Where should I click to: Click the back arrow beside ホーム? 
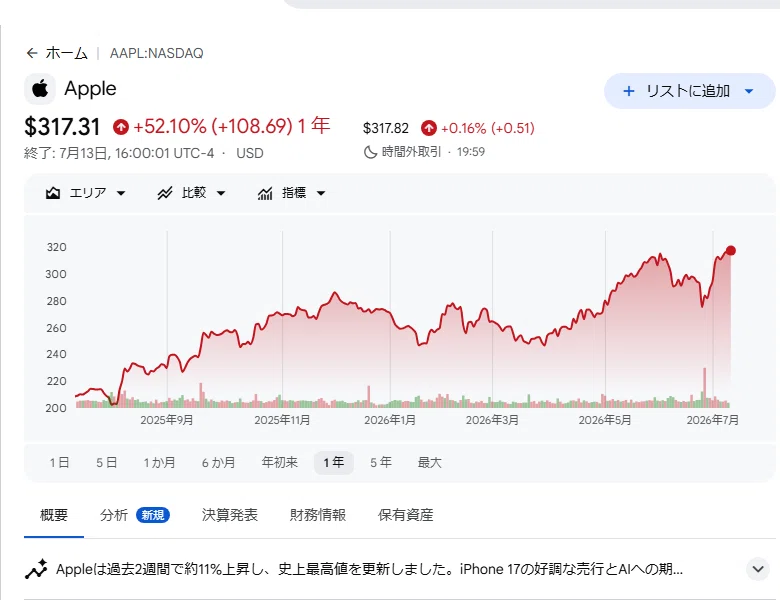coord(32,53)
